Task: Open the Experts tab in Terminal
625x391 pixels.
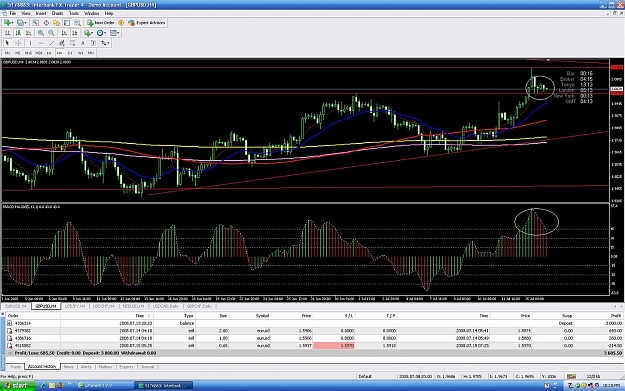Action: [126, 367]
